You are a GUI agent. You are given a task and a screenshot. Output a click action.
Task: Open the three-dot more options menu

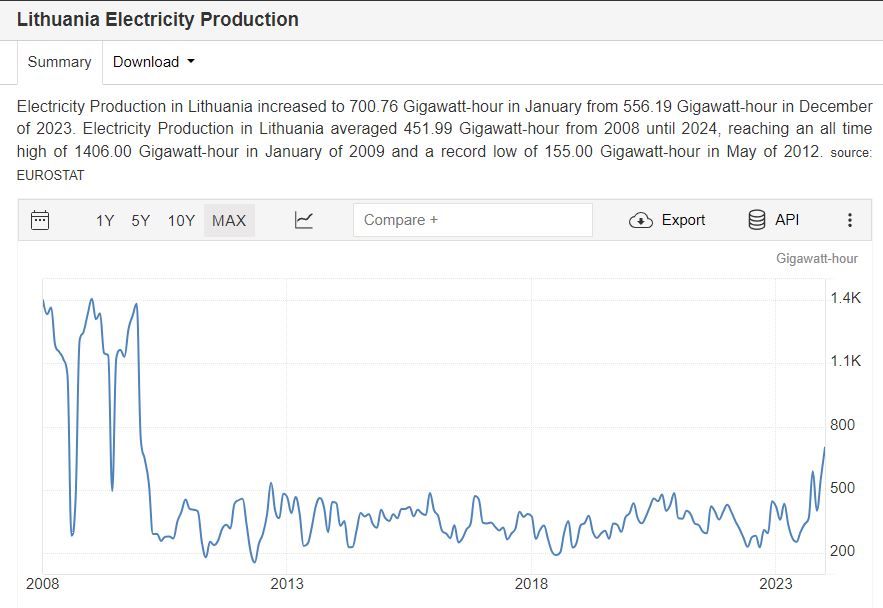point(850,220)
